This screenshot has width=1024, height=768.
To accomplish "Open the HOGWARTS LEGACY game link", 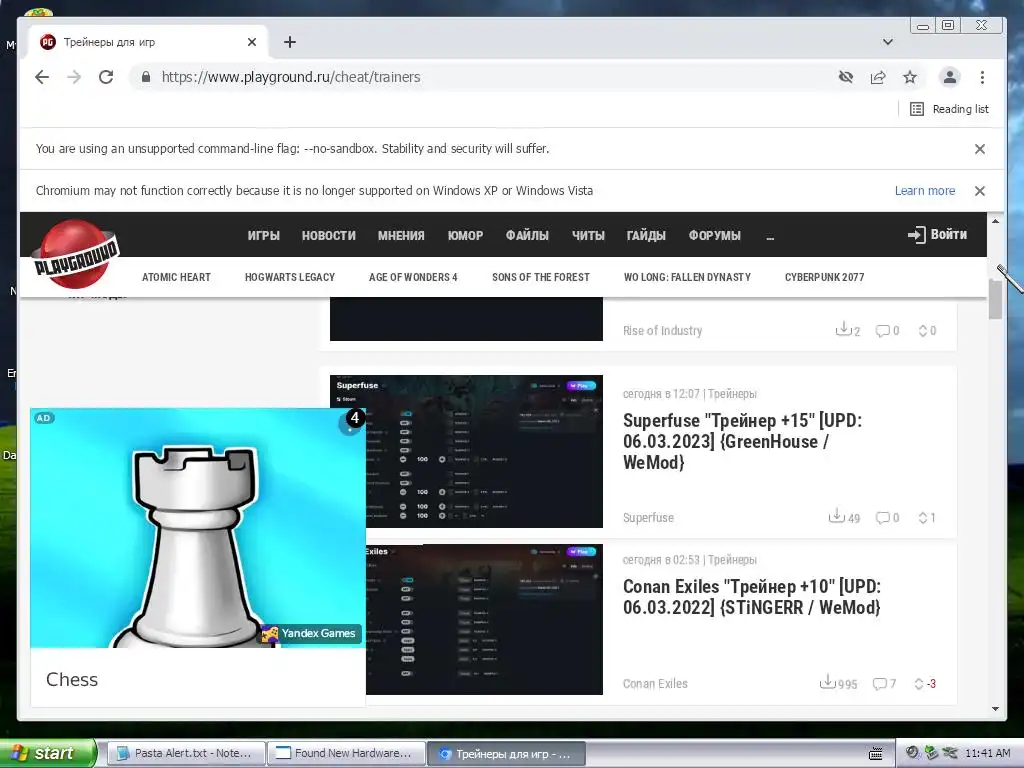I will click(290, 277).
